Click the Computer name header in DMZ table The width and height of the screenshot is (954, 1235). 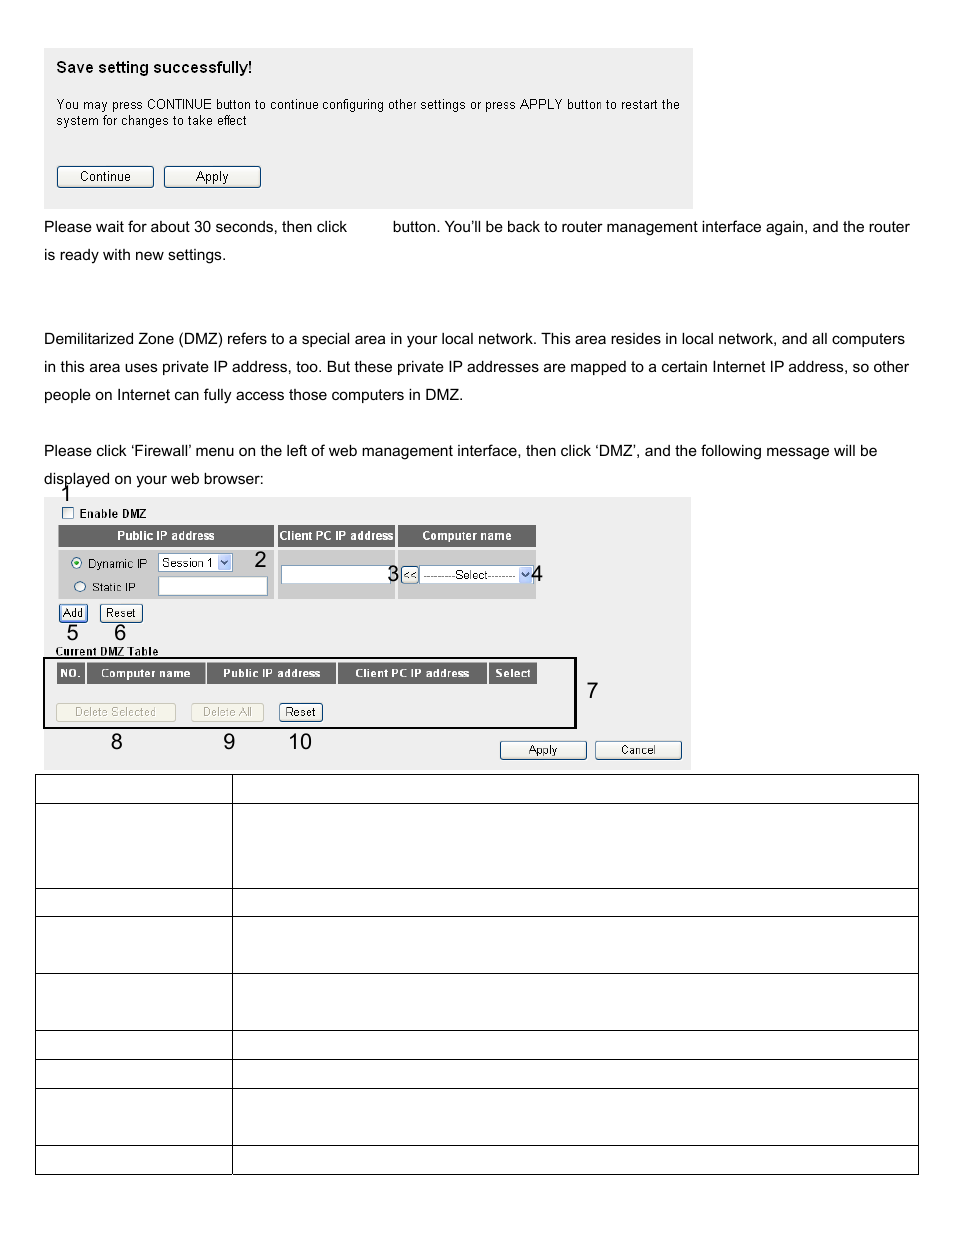(146, 673)
